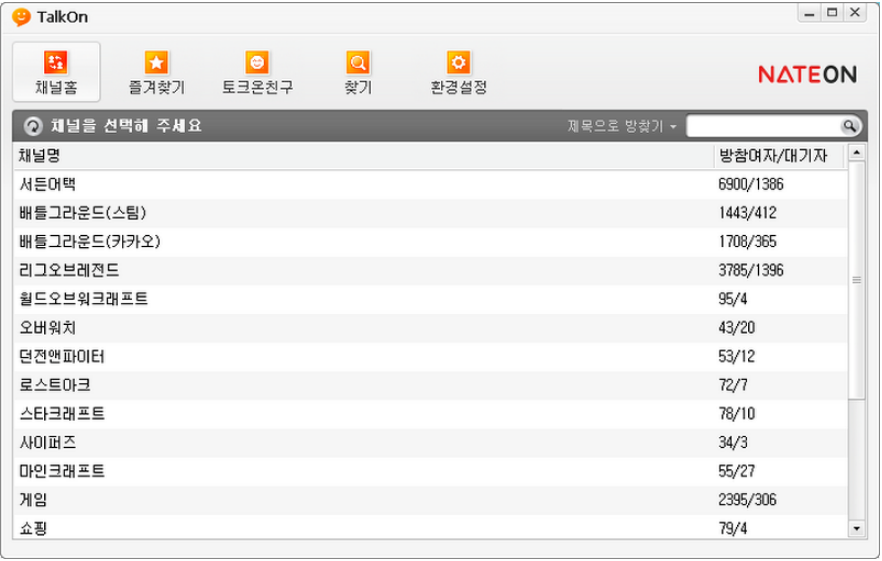The width and height of the screenshot is (882, 561).
Task: Click the TalkOn smiley logo in the title bar
Action: coord(21,17)
